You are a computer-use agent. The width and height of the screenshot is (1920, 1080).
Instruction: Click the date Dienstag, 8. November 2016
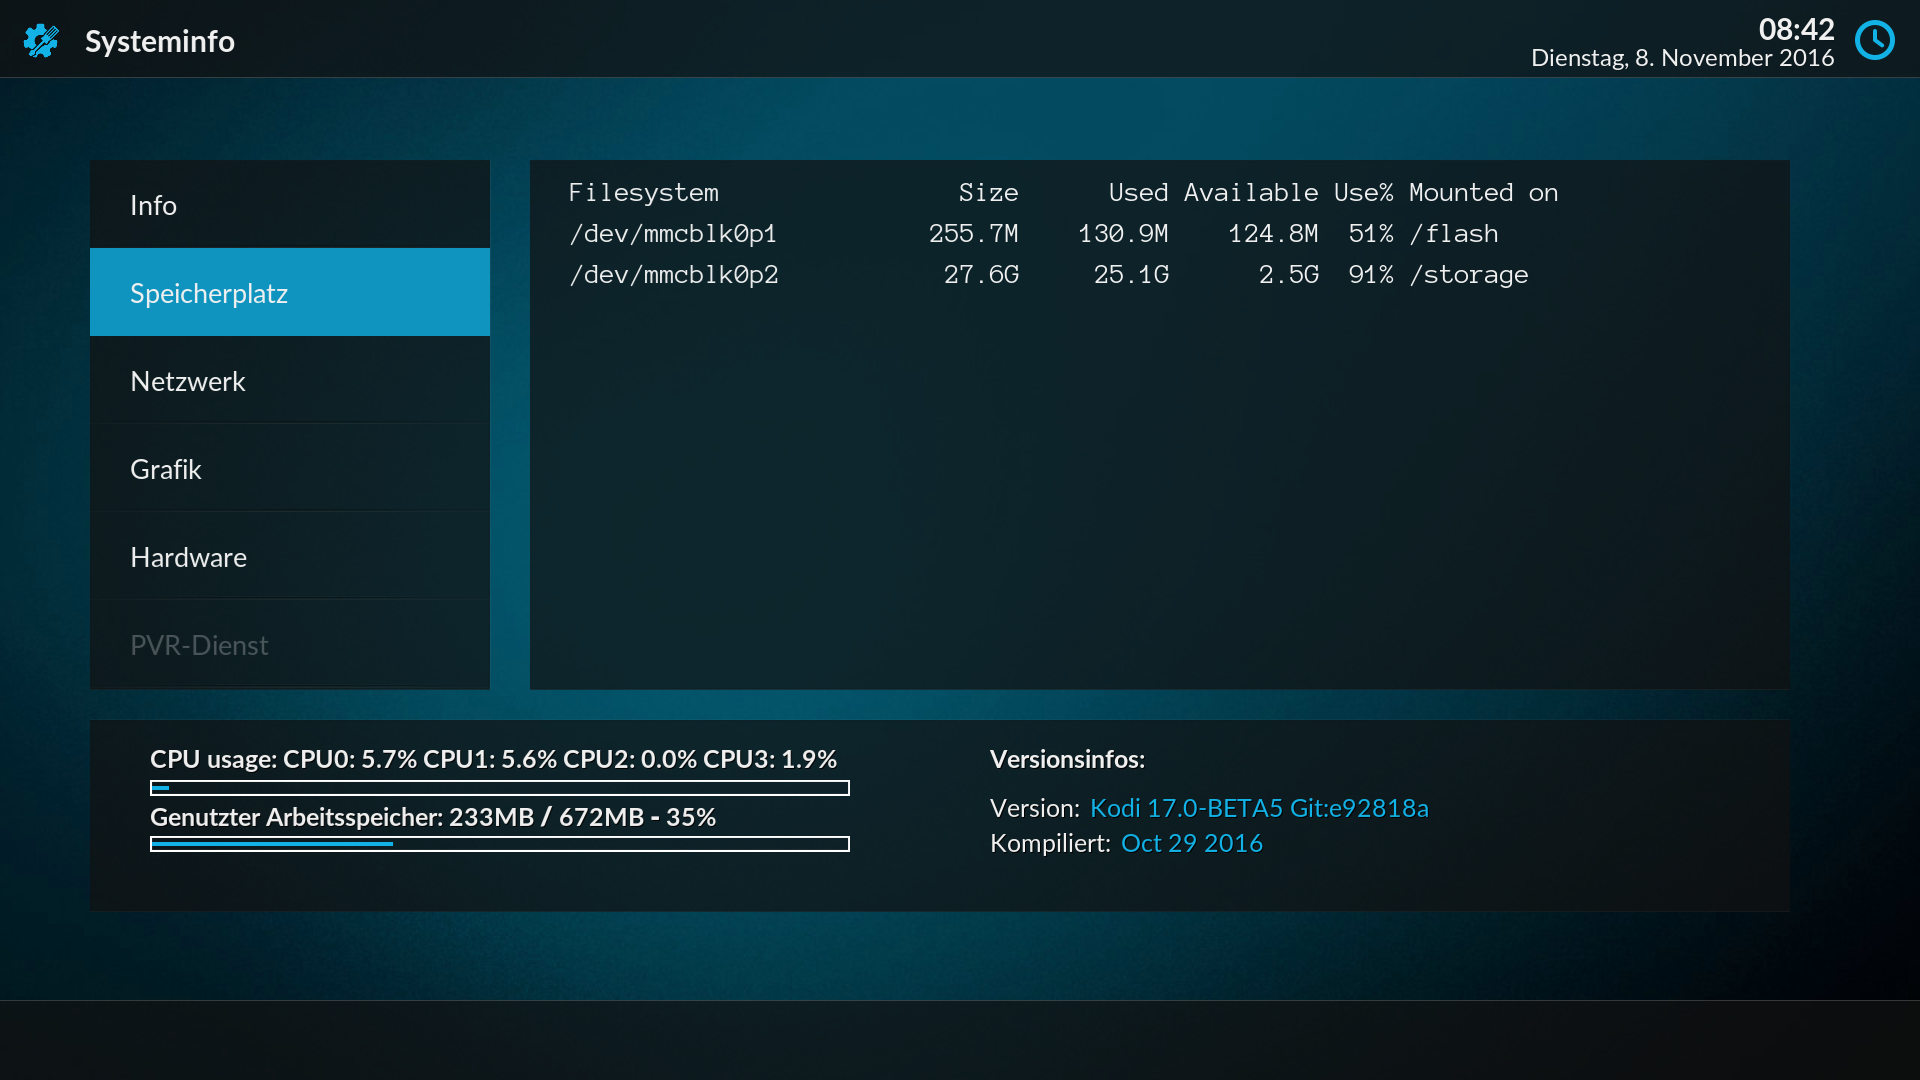pos(1682,58)
